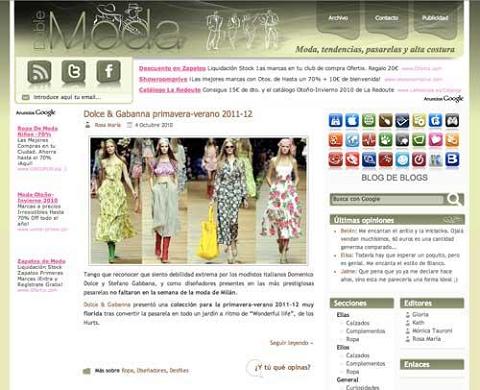480x390 pixels.
Task: Open Belén's comment in Últimas opiniones
Action: (x=402, y=239)
